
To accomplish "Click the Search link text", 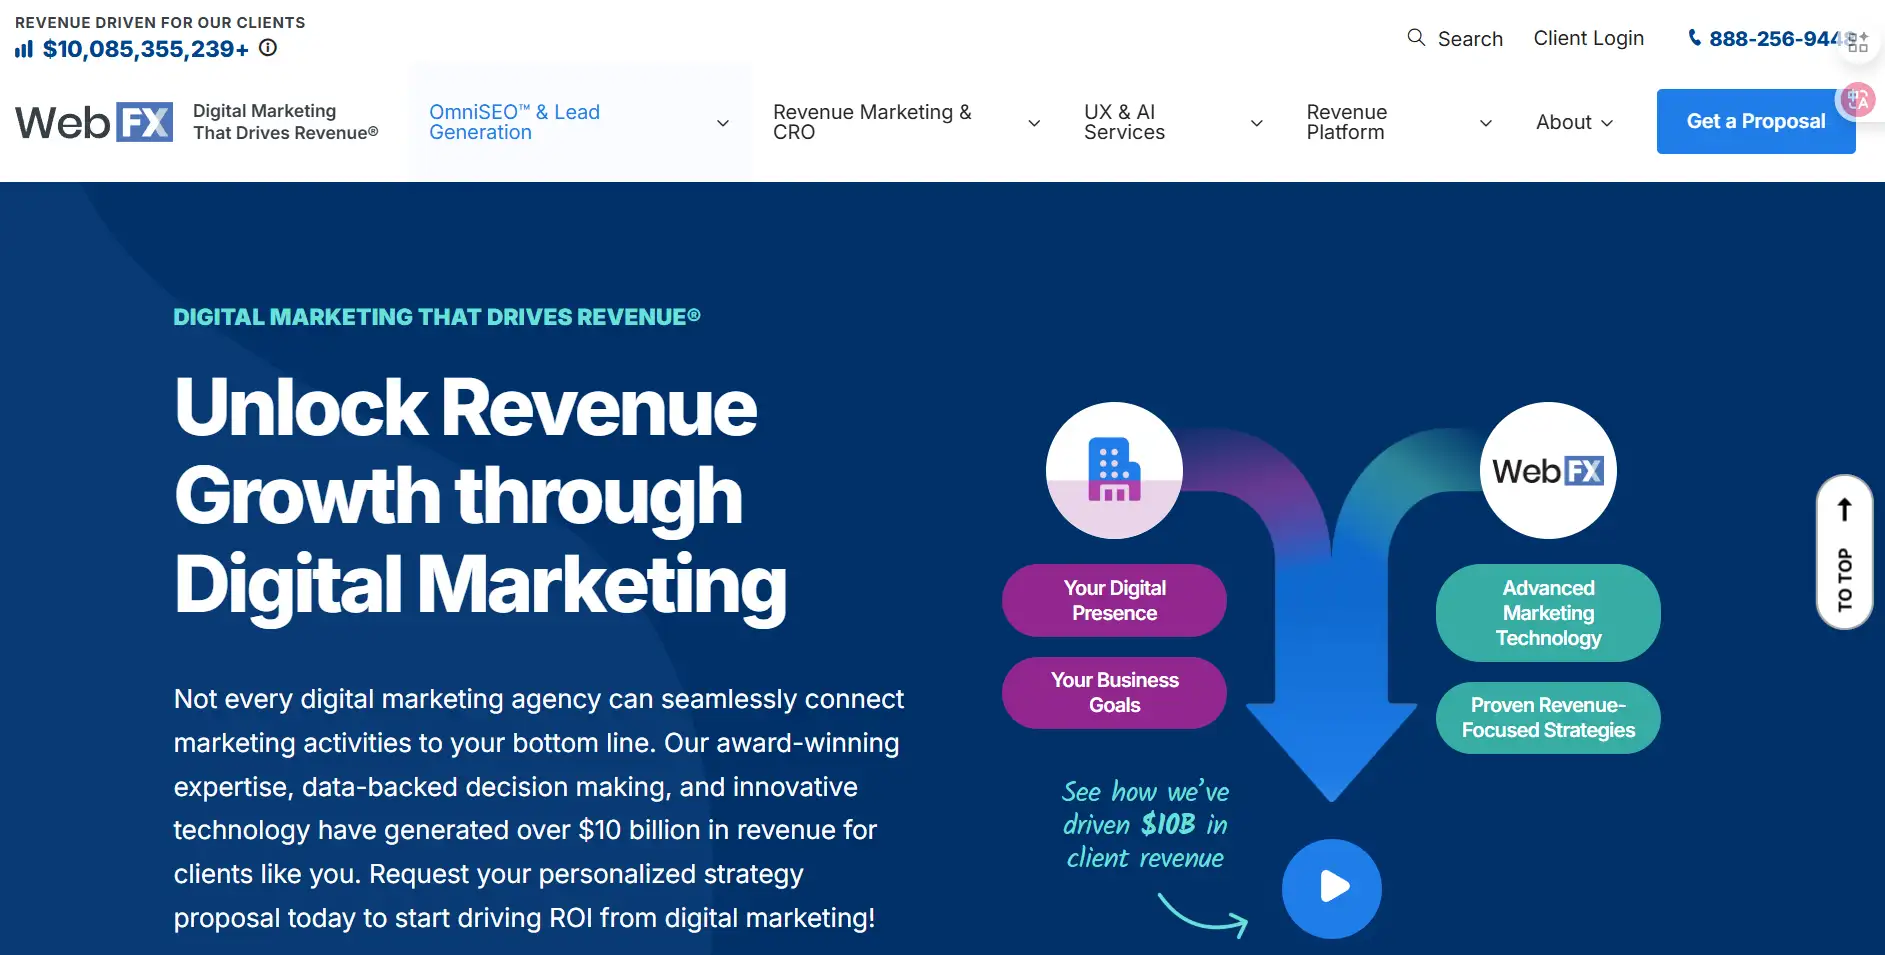I will coord(1470,39).
